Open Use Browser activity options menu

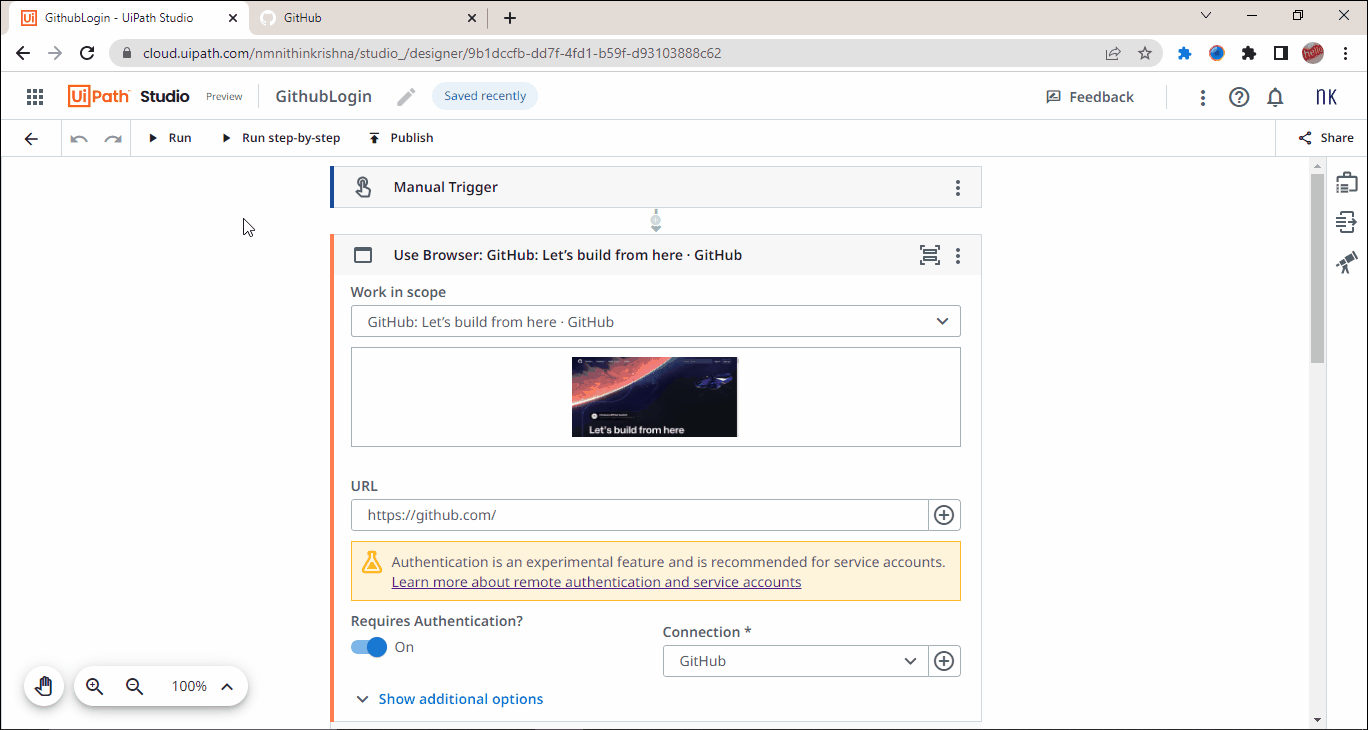(x=958, y=256)
